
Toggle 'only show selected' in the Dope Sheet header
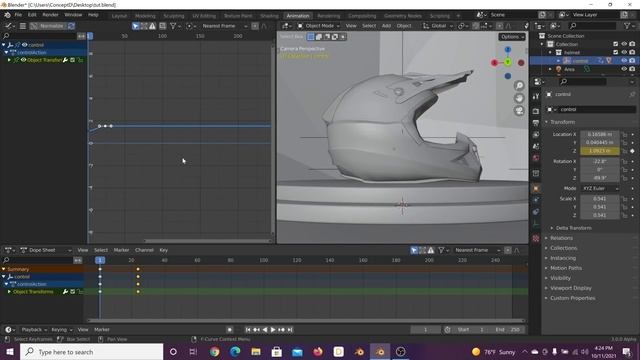(414, 250)
